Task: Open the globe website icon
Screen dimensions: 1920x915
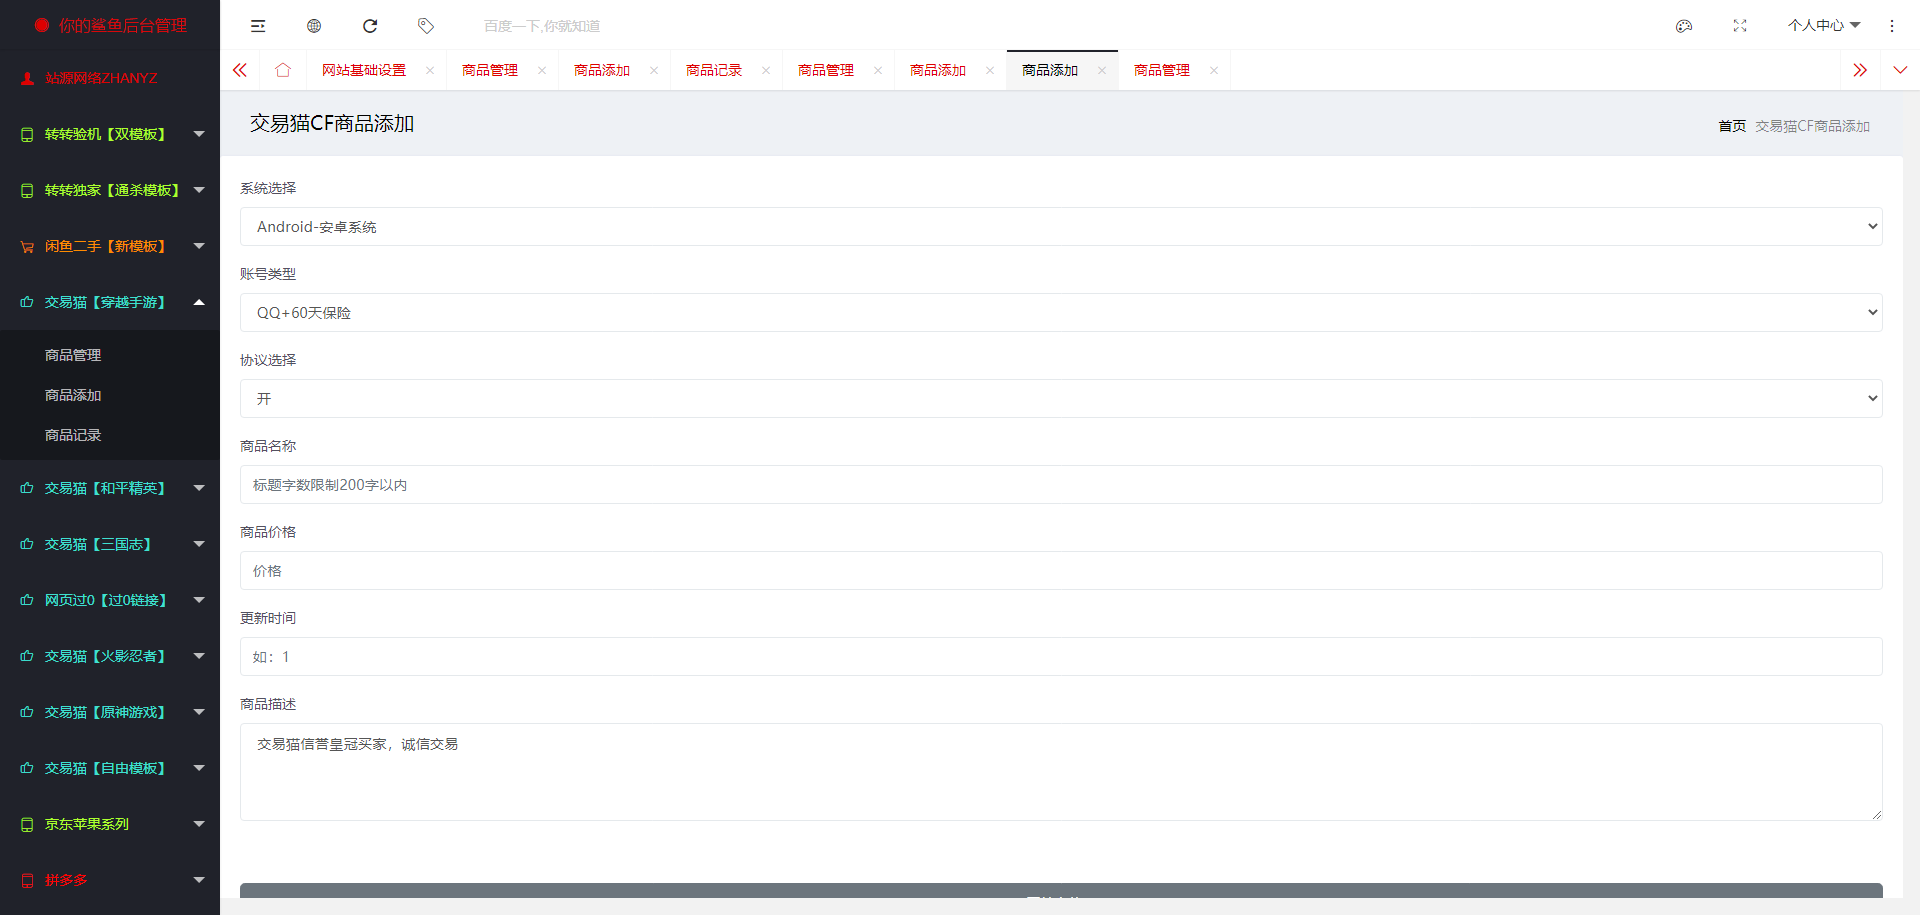Action: [314, 26]
